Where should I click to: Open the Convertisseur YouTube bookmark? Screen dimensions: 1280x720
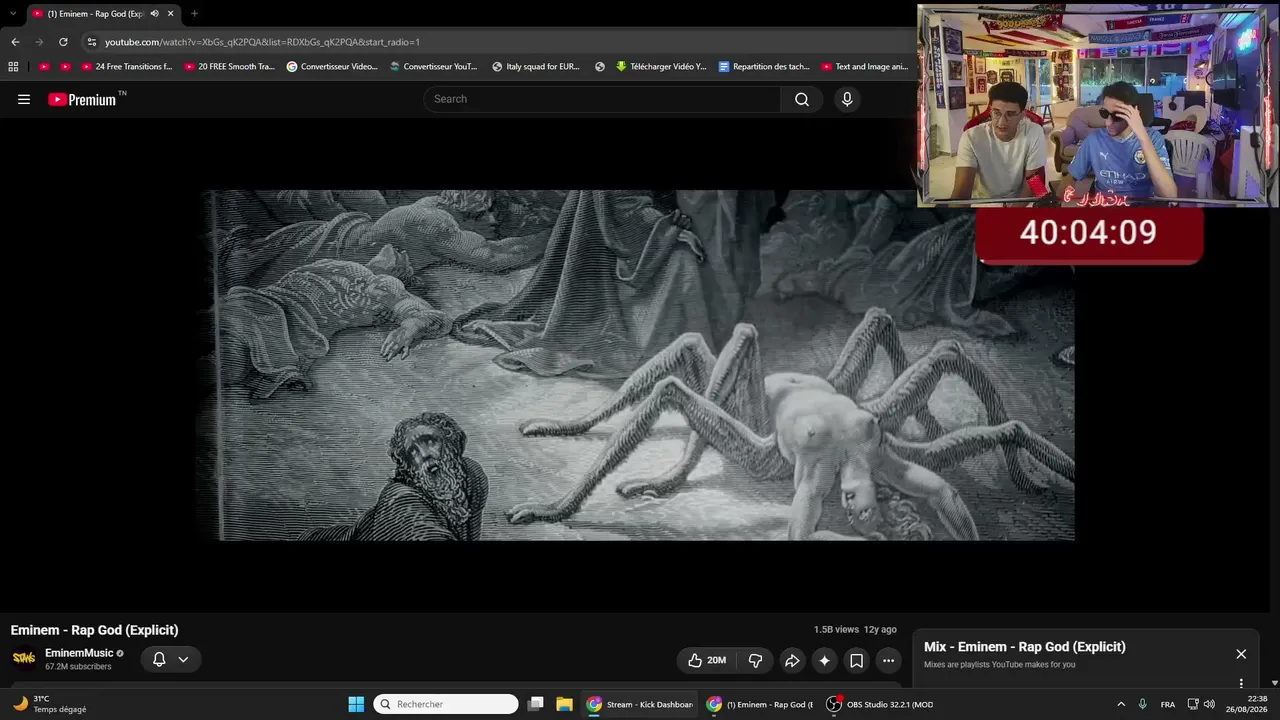(434, 67)
